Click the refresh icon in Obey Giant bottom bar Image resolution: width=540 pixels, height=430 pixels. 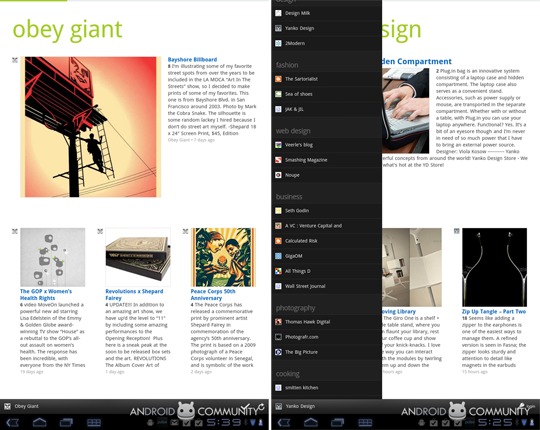[262, 407]
